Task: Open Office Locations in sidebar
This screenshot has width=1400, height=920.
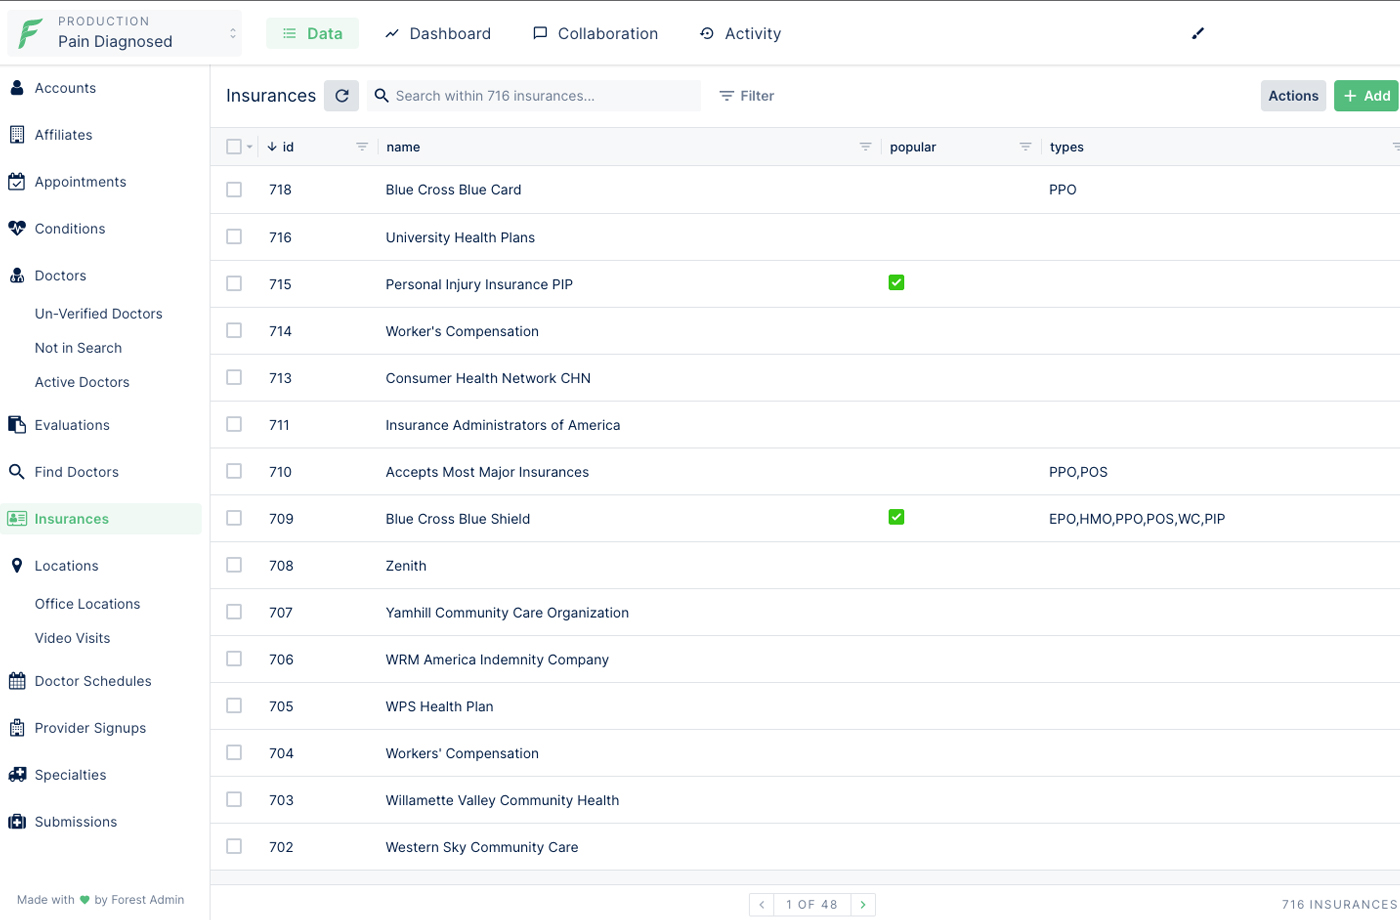Action: [x=87, y=604]
